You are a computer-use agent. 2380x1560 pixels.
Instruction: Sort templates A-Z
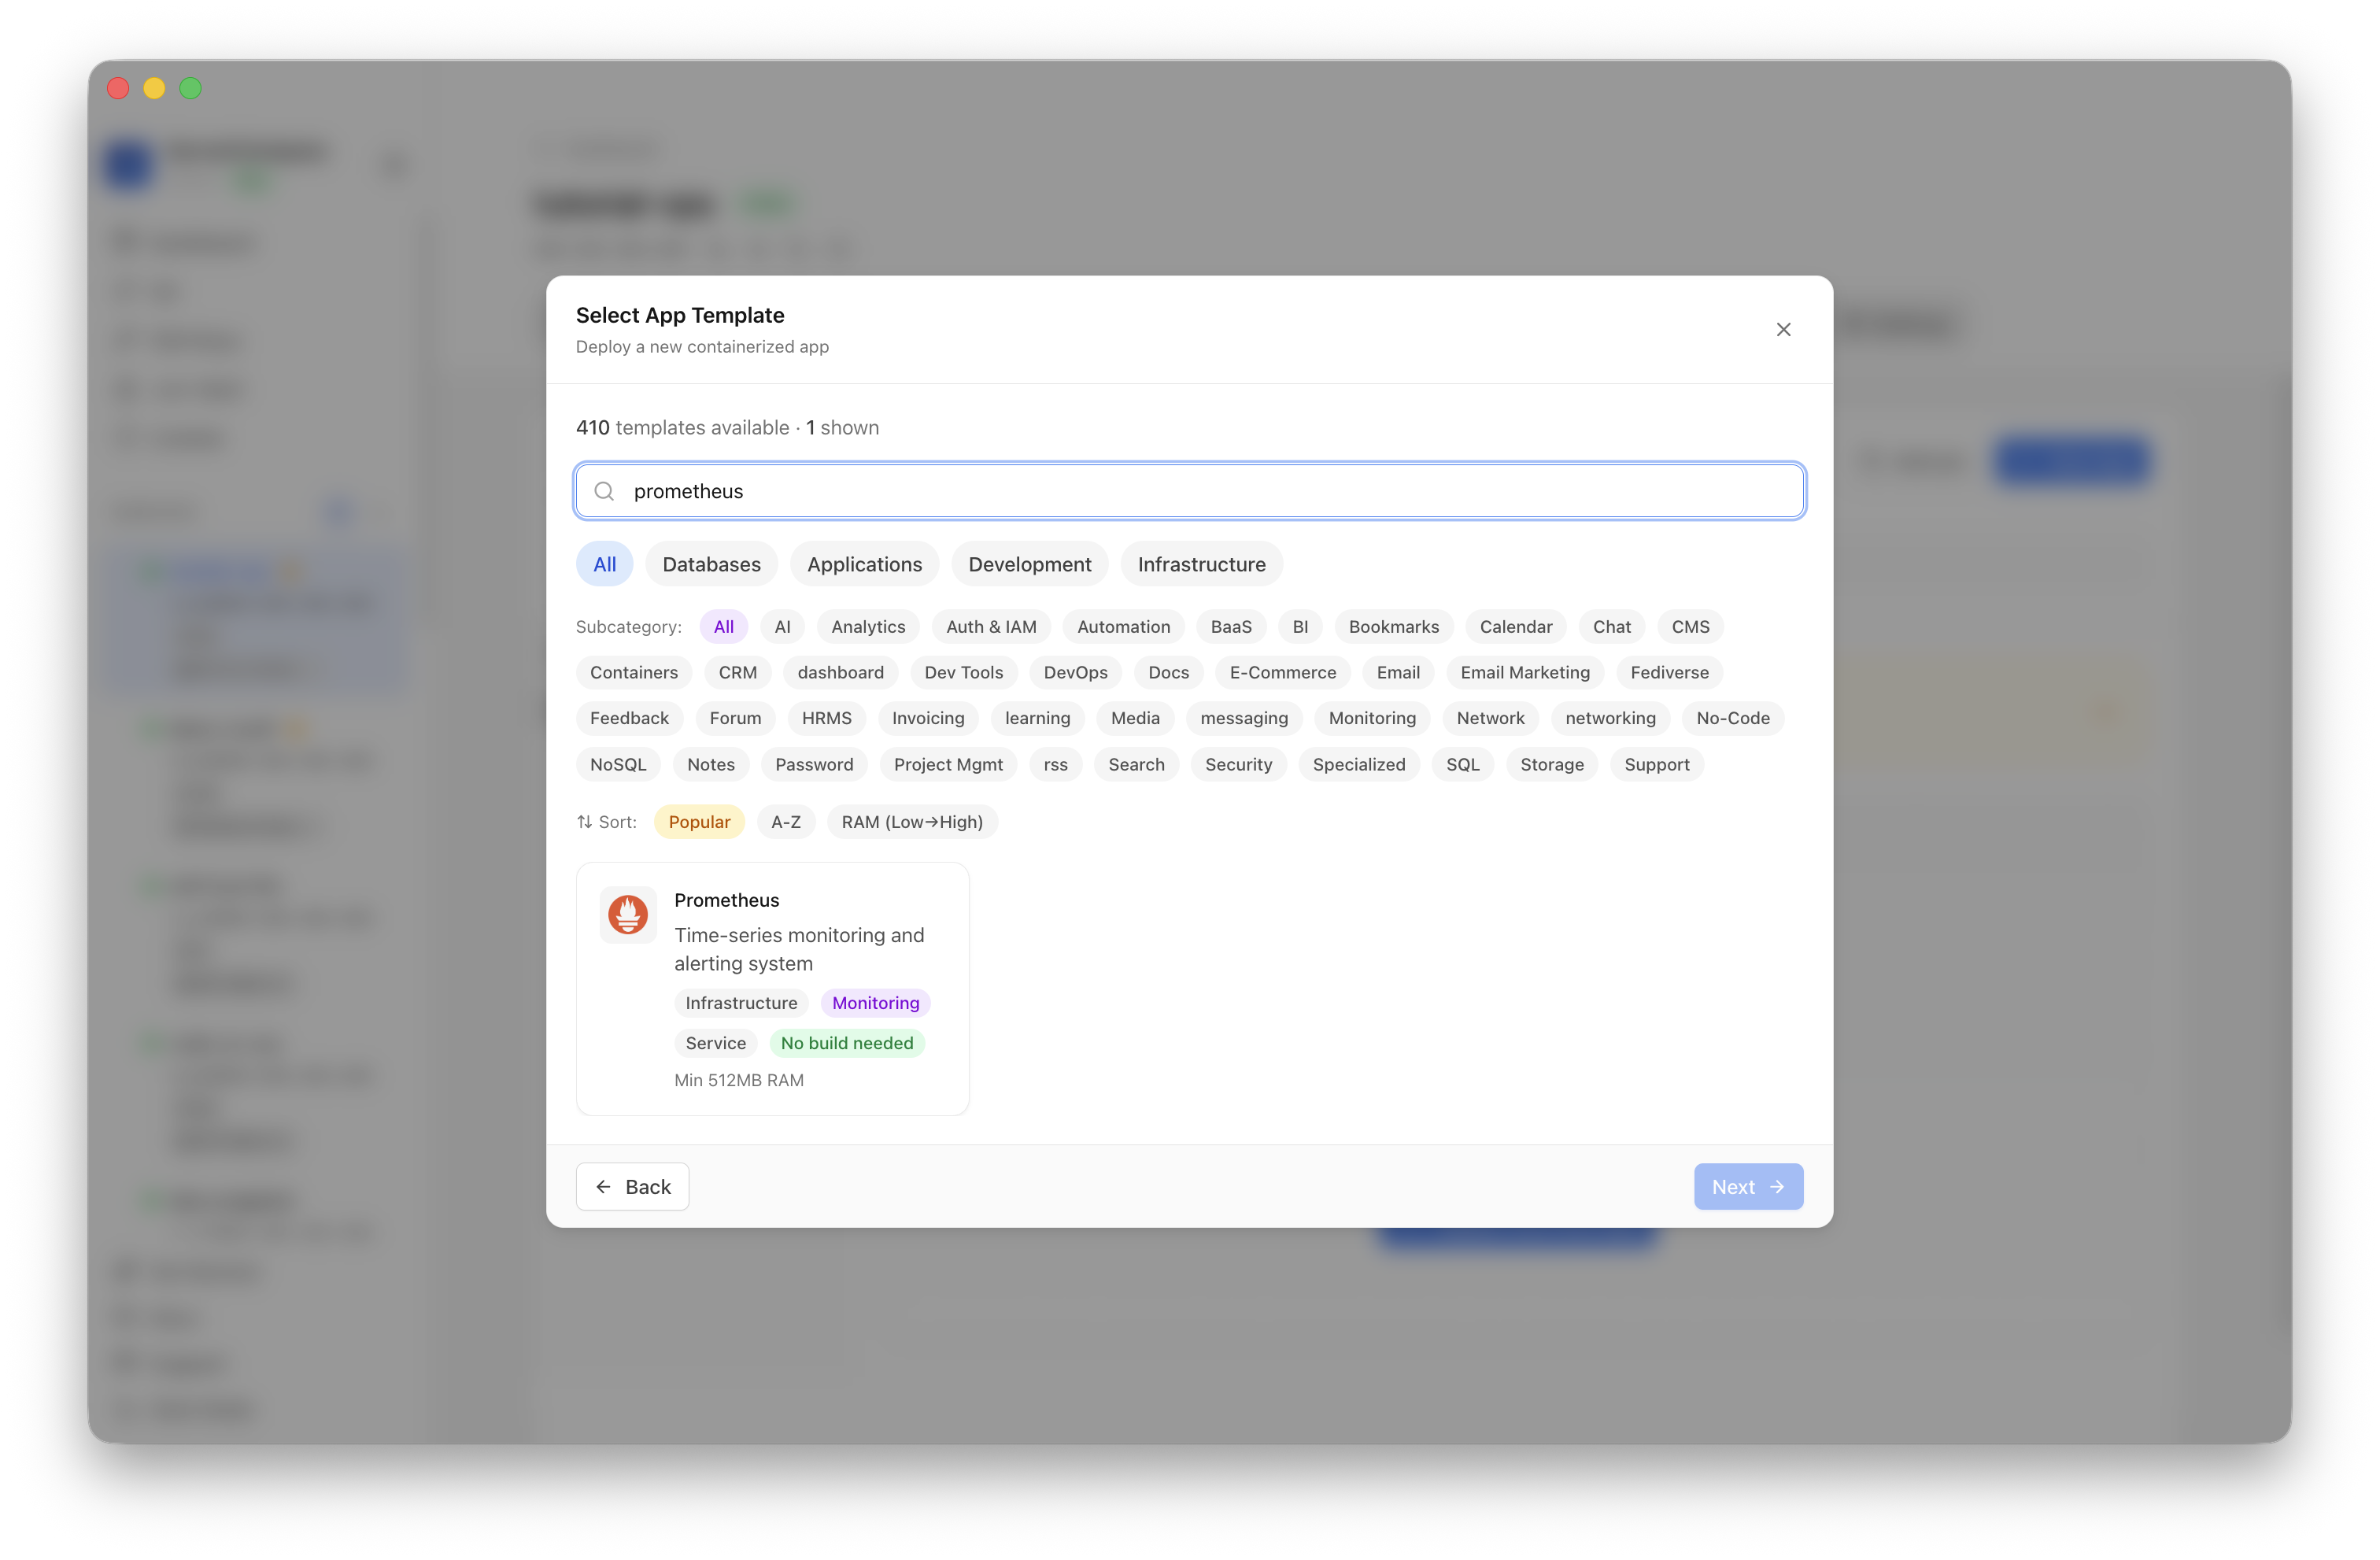(x=785, y=822)
